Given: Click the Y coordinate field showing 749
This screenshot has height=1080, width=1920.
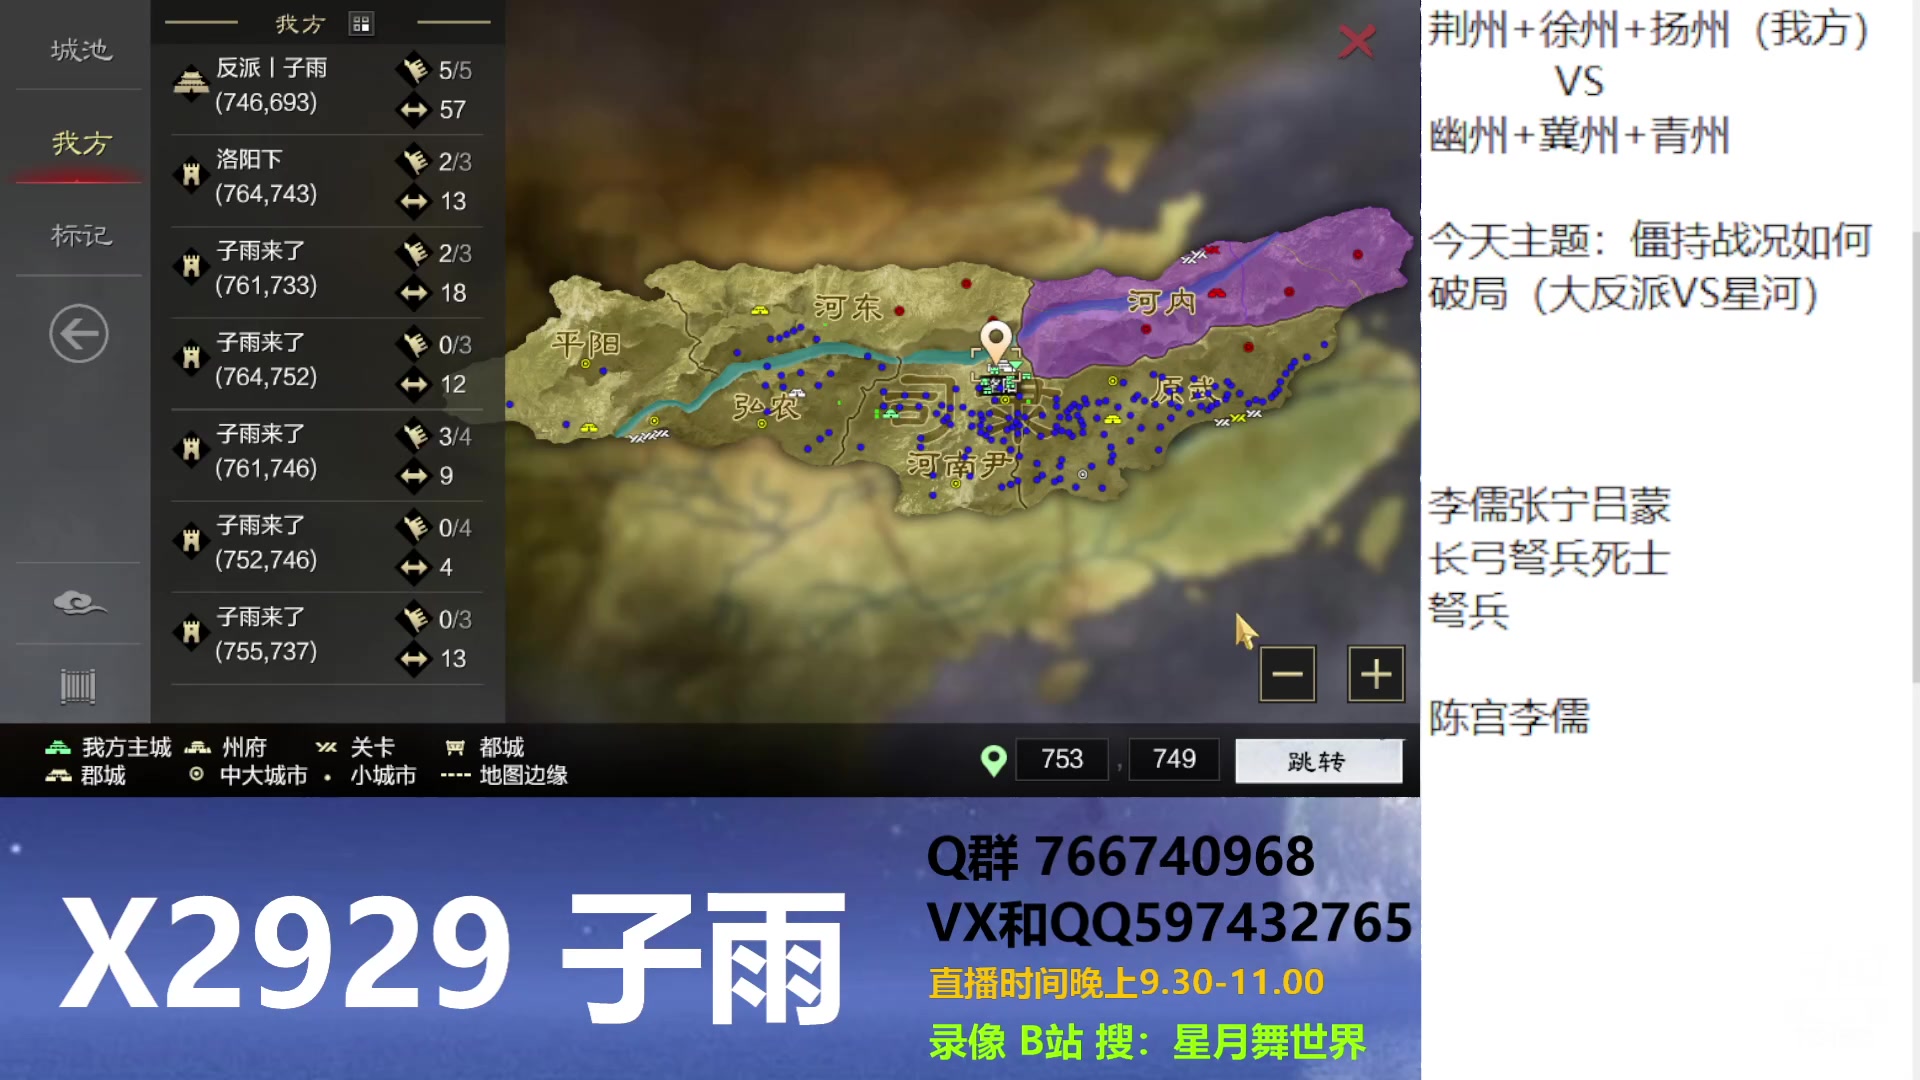Looking at the screenshot, I should point(1173,760).
